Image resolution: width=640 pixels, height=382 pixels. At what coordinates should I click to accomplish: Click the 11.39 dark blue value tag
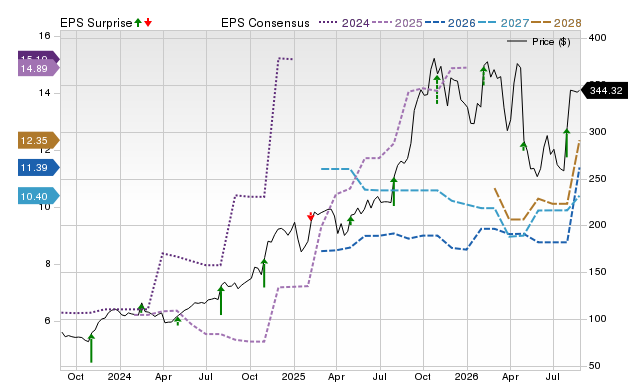38,168
